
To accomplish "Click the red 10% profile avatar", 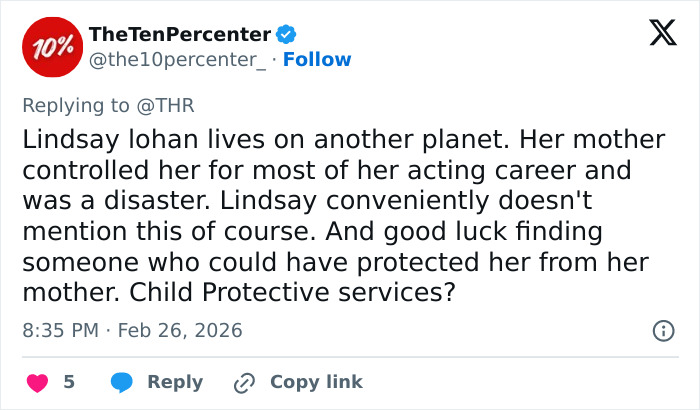I will point(49,47).
